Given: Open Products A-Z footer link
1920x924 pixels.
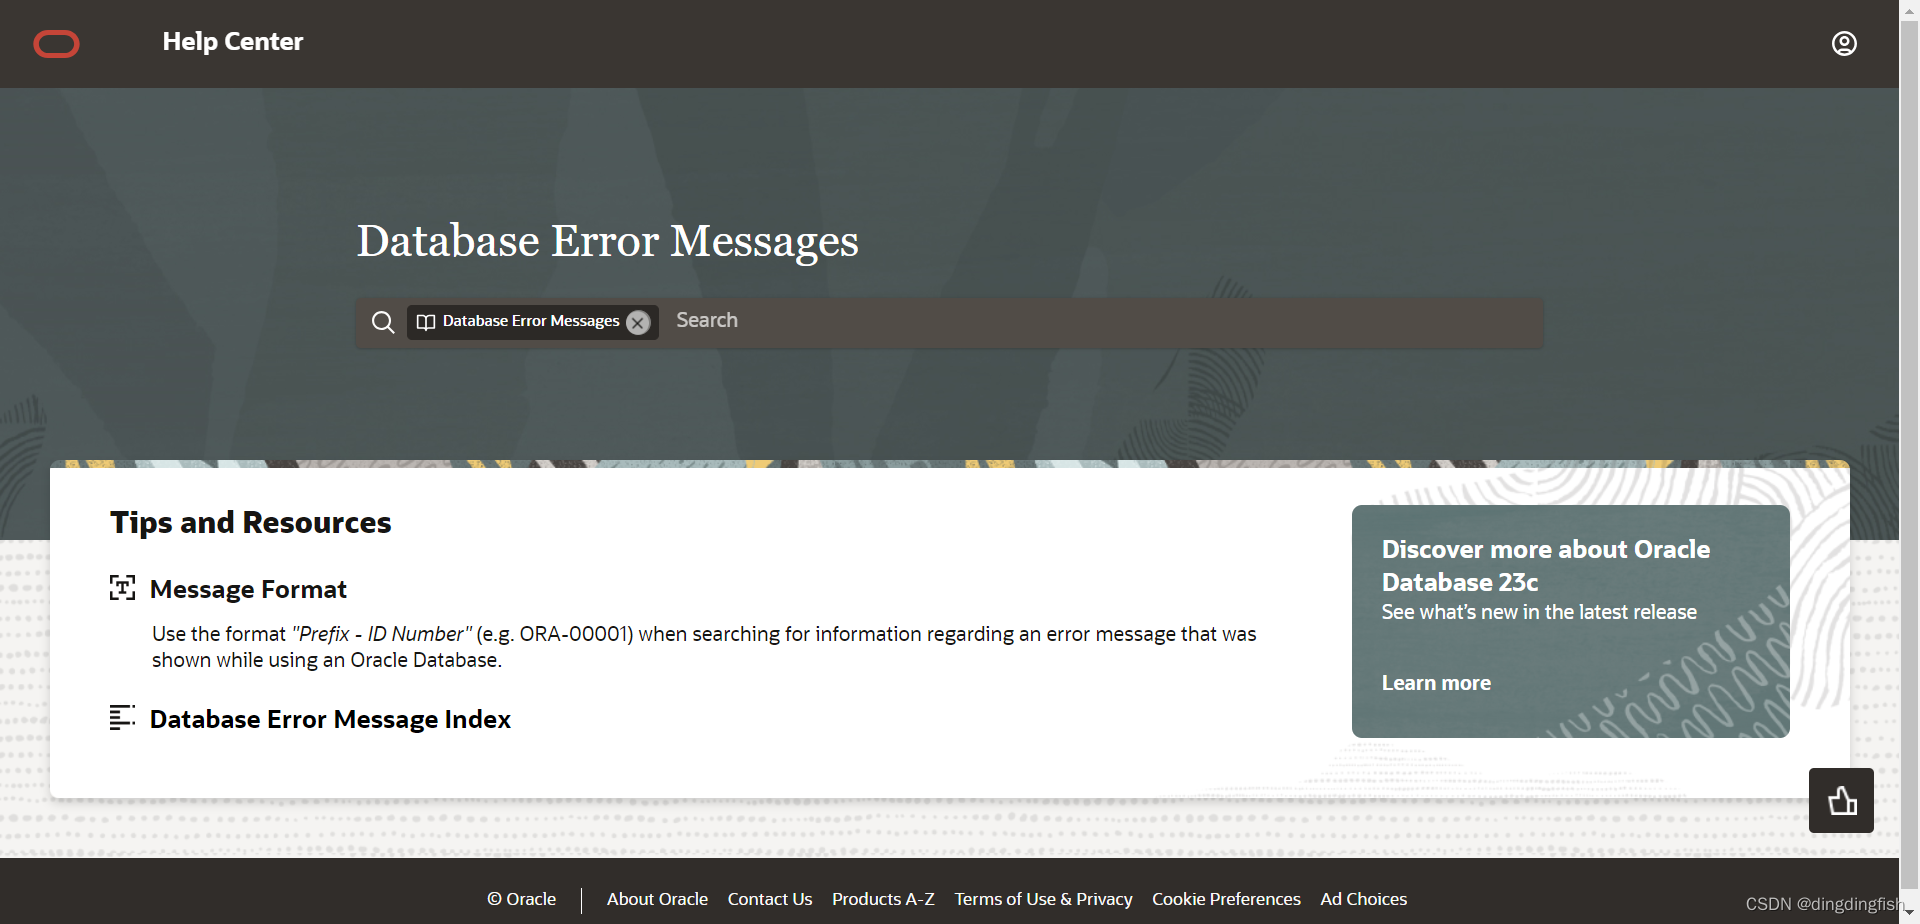Looking at the screenshot, I should [x=883, y=899].
